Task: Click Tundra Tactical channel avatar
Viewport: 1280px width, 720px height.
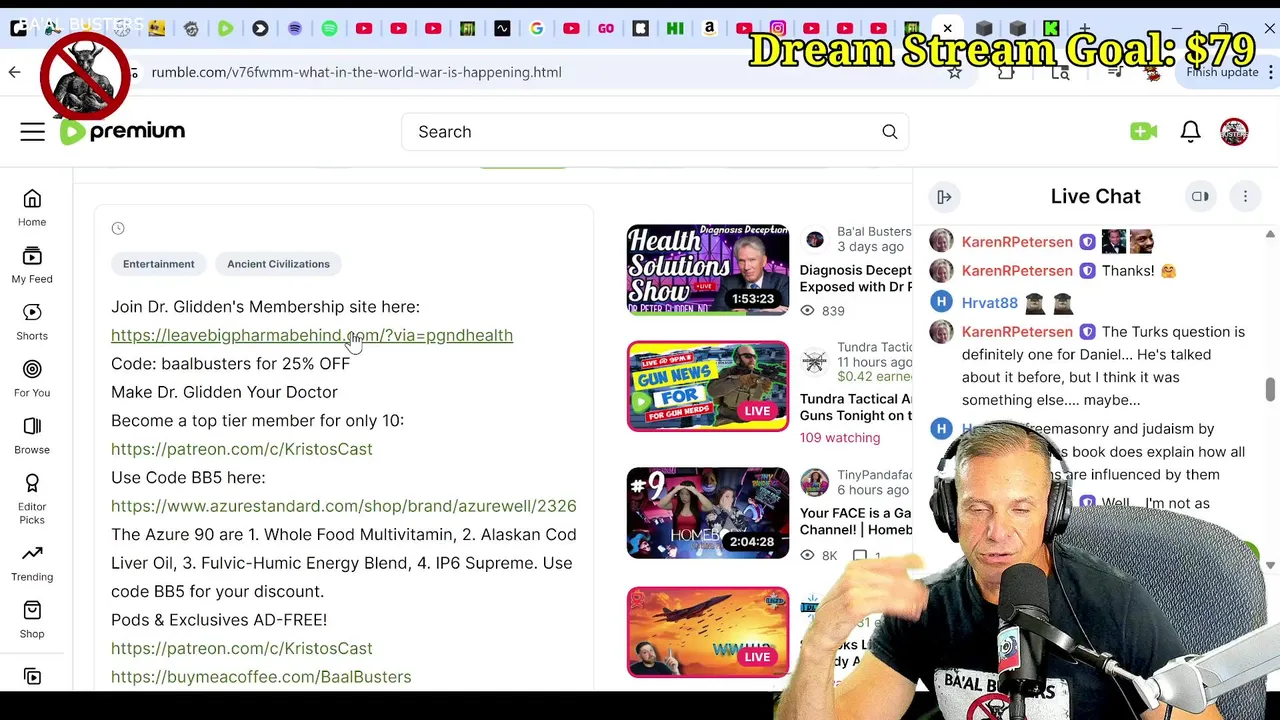Action: coord(815,361)
